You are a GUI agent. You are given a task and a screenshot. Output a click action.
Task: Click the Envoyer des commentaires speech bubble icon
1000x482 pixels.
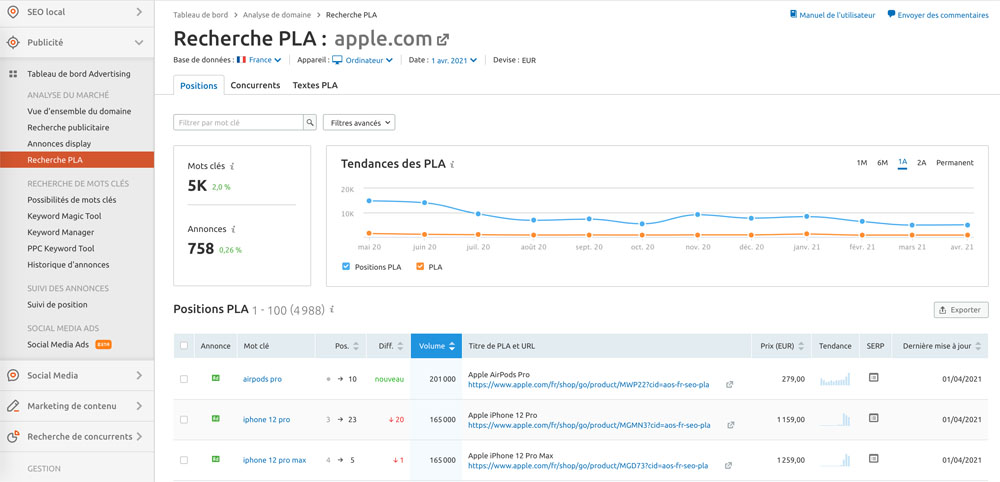click(x=891, y=14)
